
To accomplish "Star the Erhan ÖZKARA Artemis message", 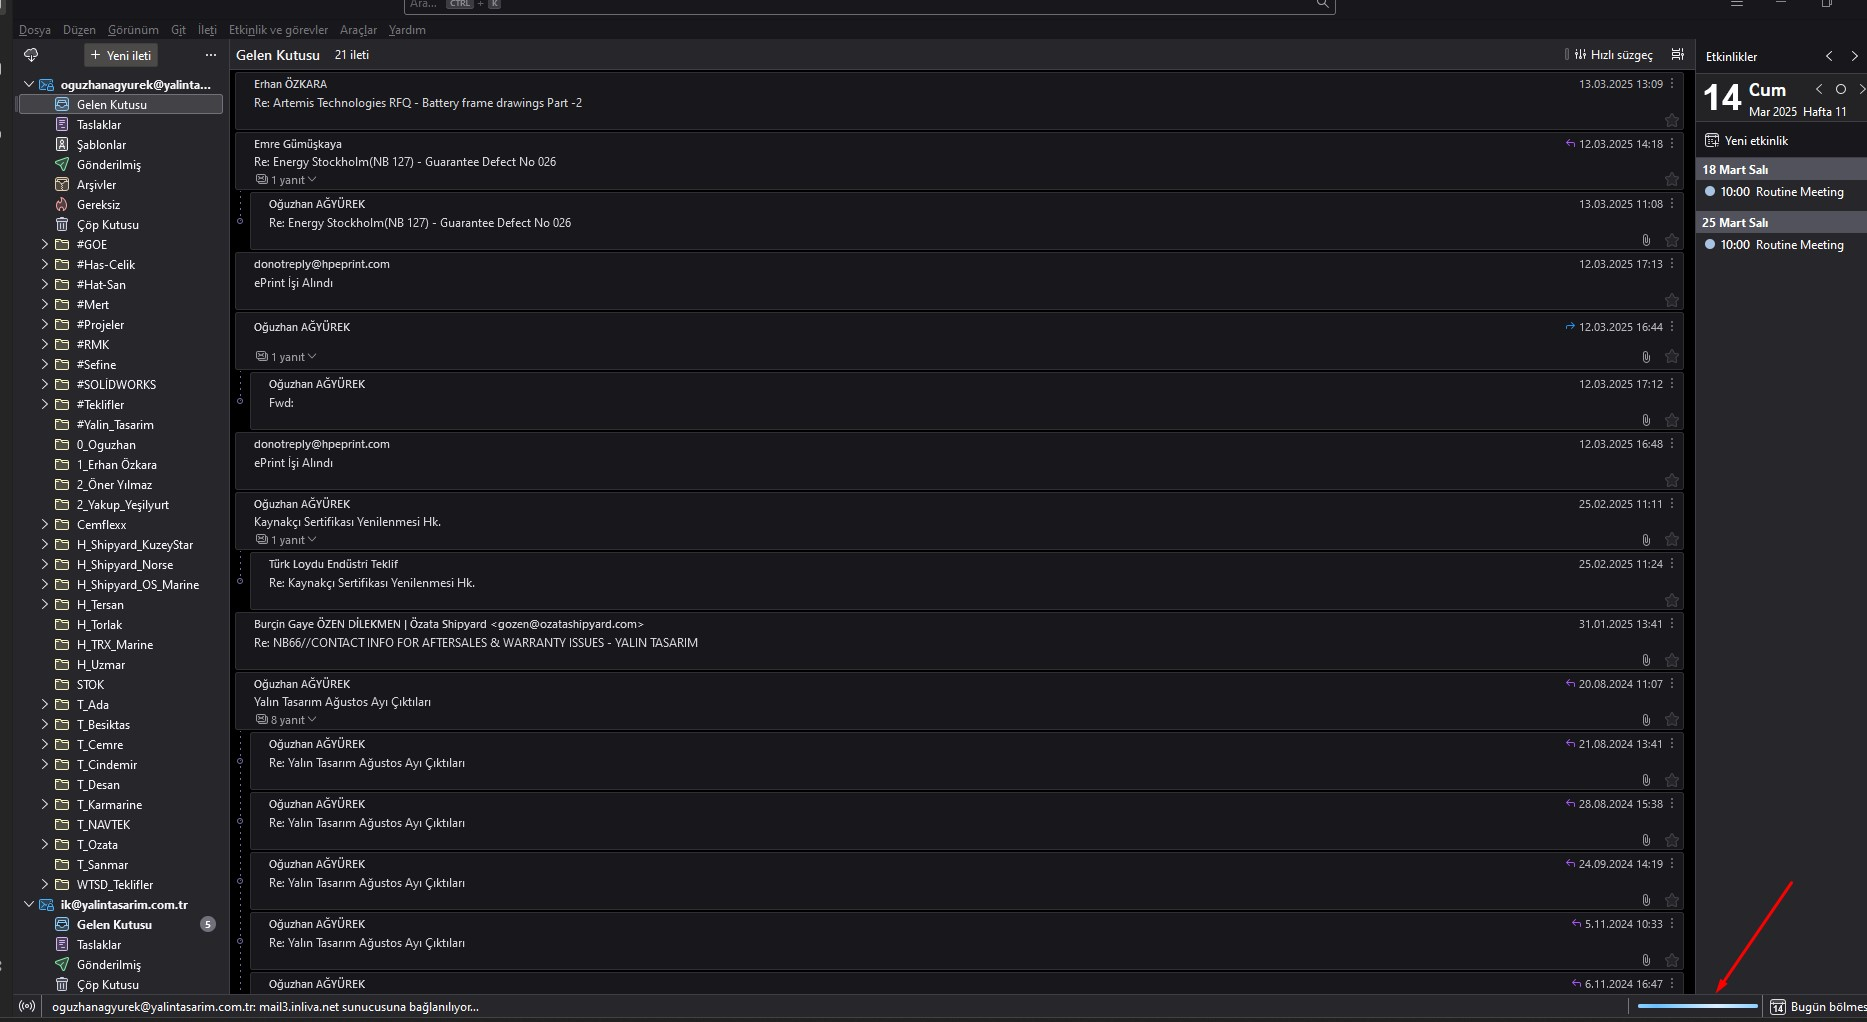I will pyautogui.click(x=1672, y=120).
